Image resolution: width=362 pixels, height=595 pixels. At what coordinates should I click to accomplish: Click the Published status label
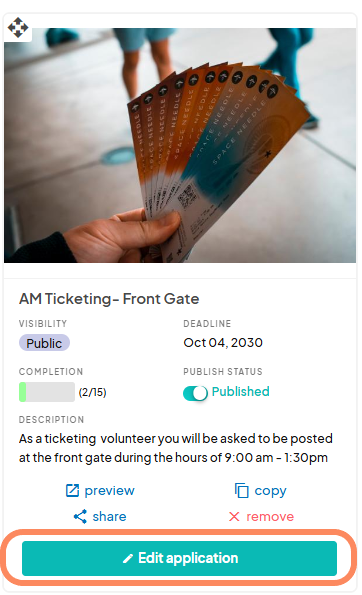pos(240,391)
